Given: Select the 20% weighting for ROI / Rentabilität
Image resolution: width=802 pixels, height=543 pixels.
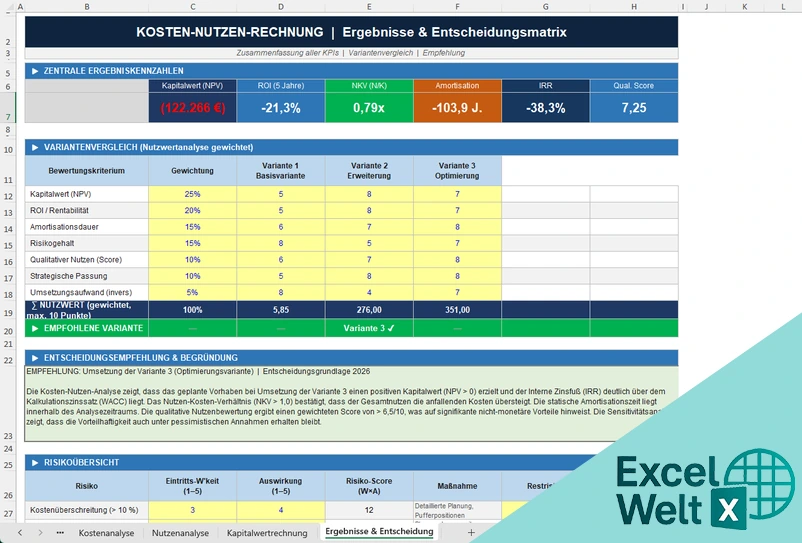Looking at the screenshot, I should [x=193, y=211].
